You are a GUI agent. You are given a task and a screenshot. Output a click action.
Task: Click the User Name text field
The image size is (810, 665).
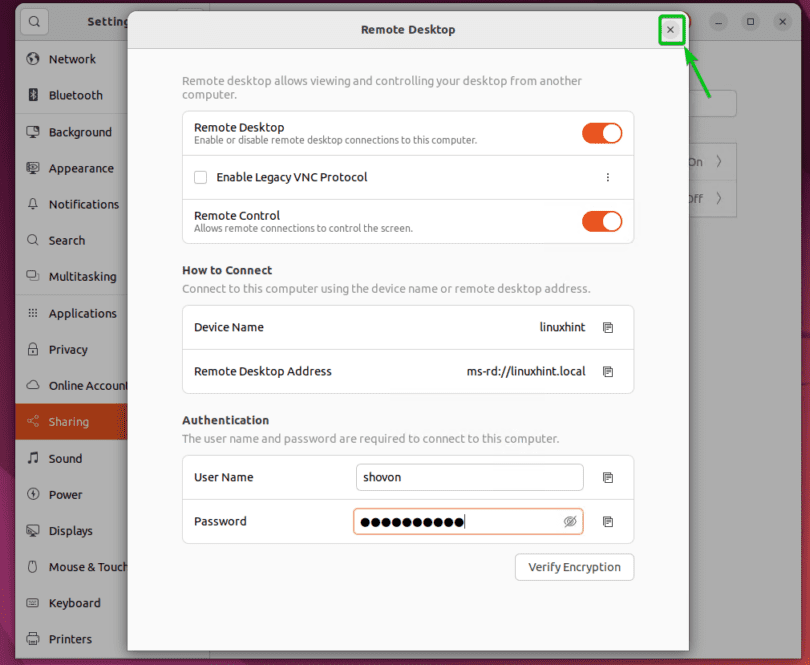pos(469,478)
